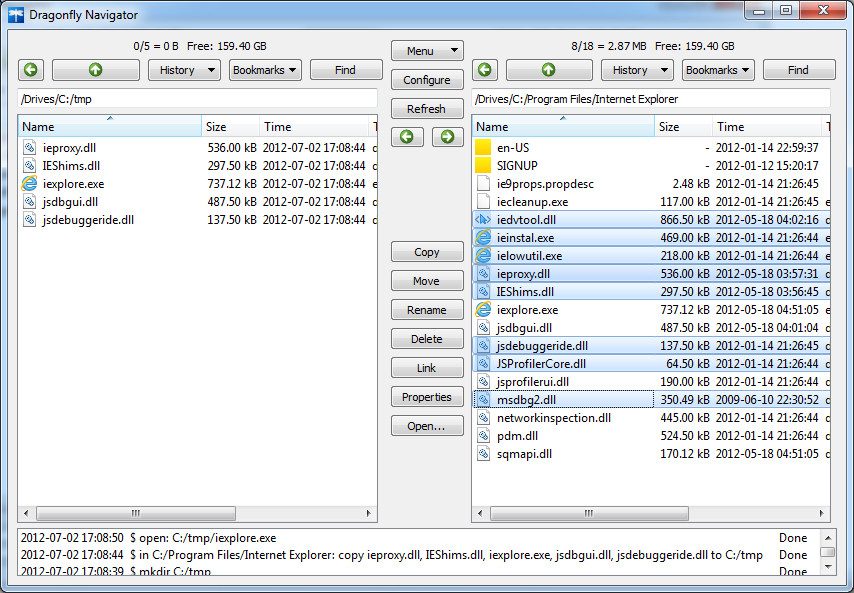Go back in the left panel
The image size is (854, 593).
(x=30, y=70)
